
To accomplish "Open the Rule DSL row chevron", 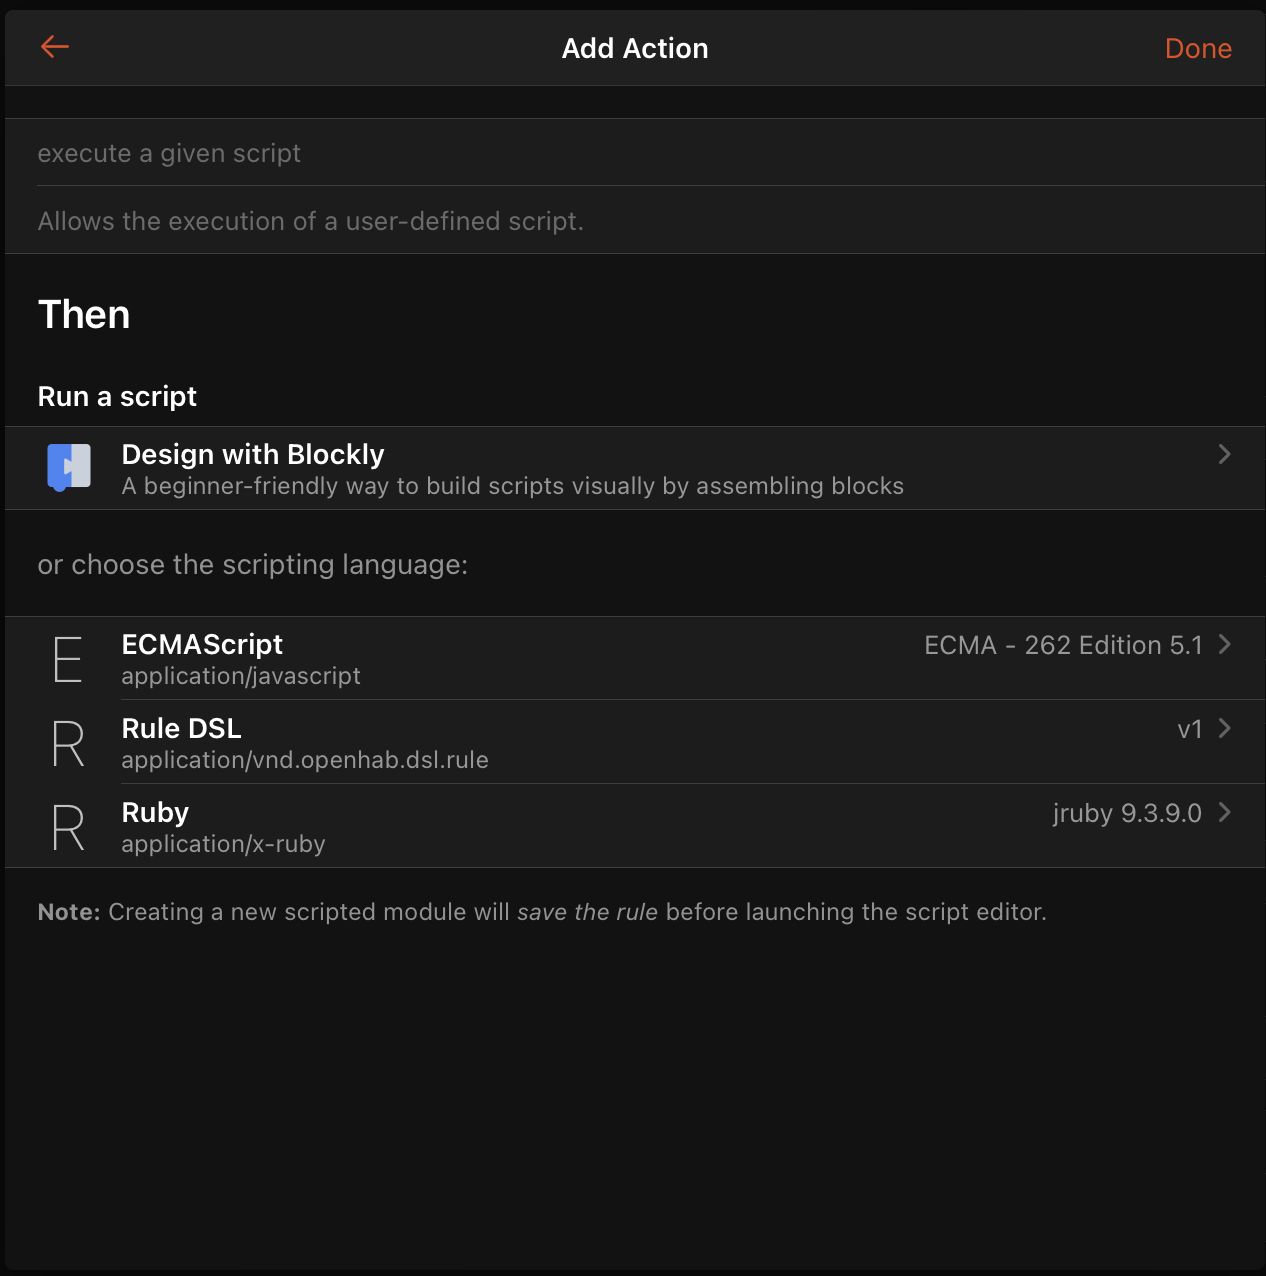I will pos(1224,729).
